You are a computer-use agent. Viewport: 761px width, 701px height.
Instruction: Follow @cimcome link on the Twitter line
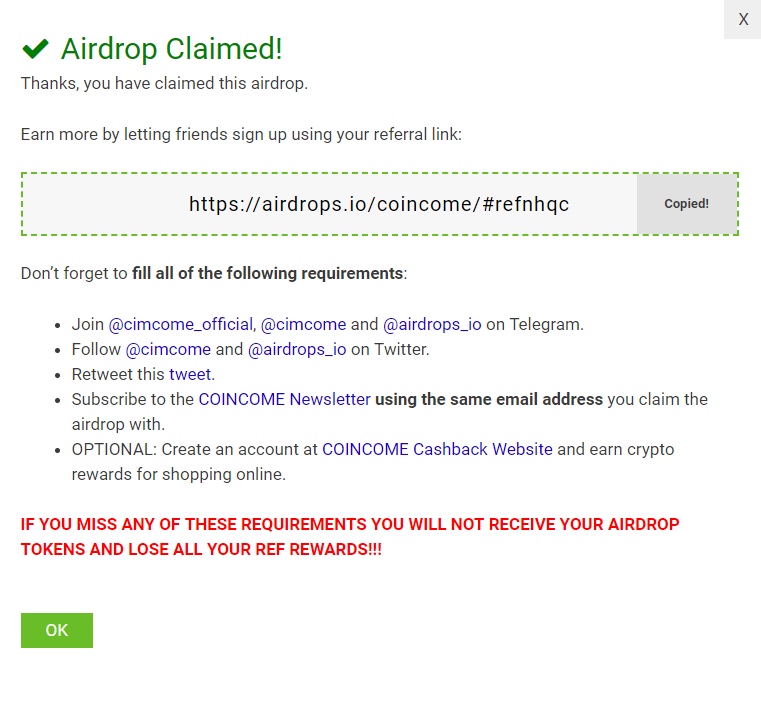click(168, 349)
